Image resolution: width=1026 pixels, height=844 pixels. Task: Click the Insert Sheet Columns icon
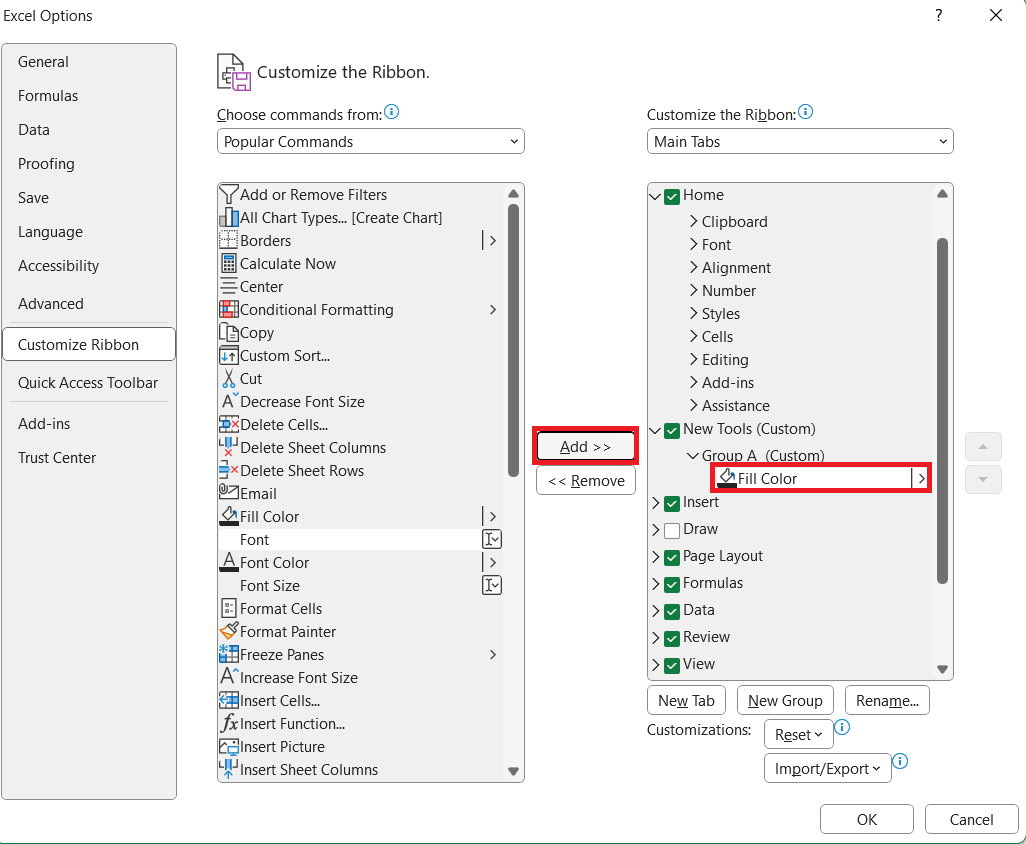point(228,769)
